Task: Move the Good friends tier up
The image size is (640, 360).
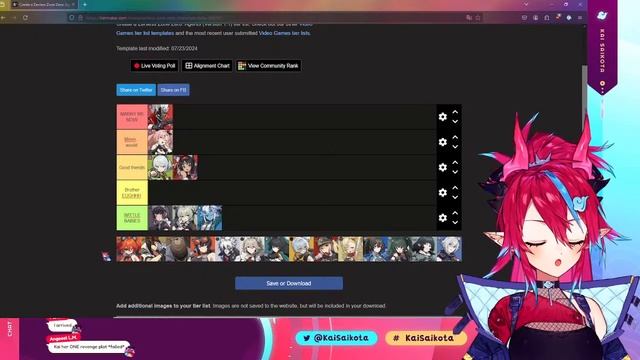Action: pyautogui.click(x=455, y=163)
